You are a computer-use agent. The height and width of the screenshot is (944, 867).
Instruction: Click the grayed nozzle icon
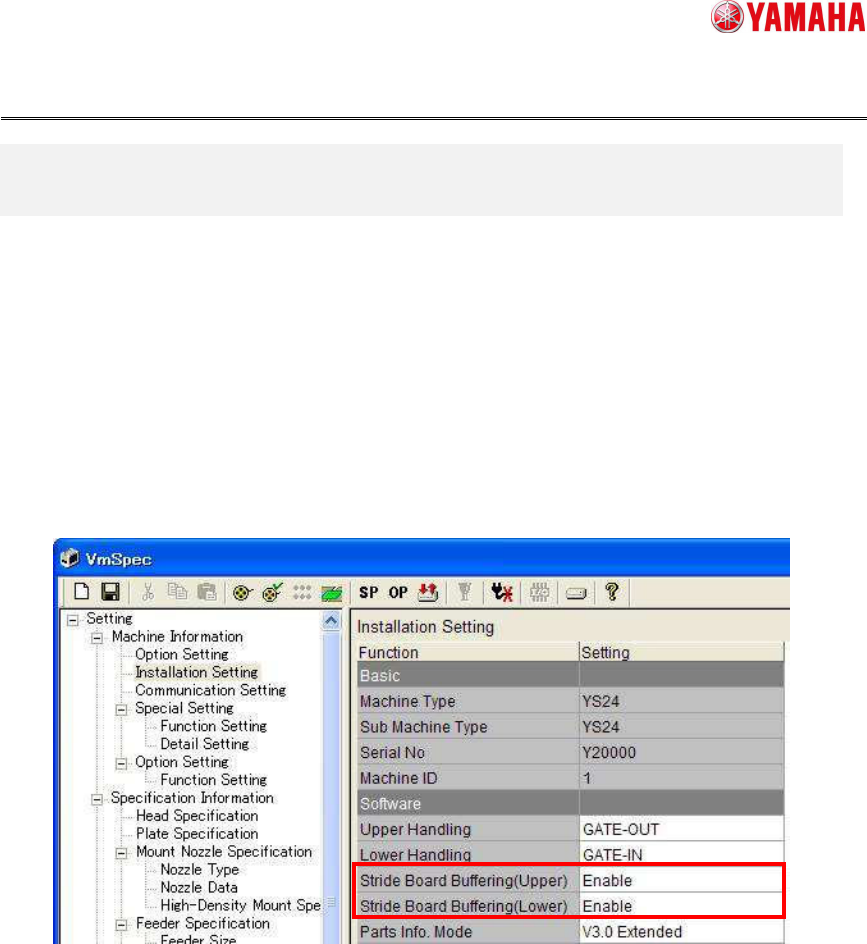tap(464, 592)
